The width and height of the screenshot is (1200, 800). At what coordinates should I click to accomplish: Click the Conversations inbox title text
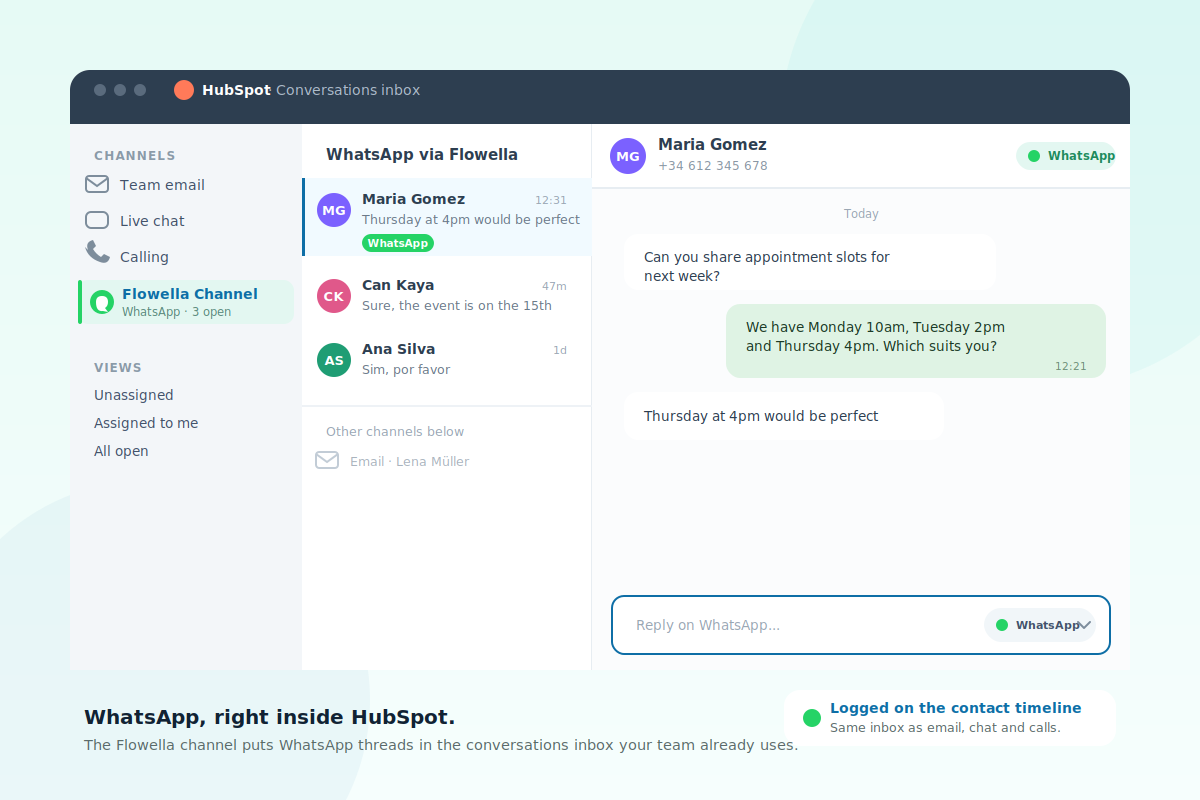click(348, 90)
